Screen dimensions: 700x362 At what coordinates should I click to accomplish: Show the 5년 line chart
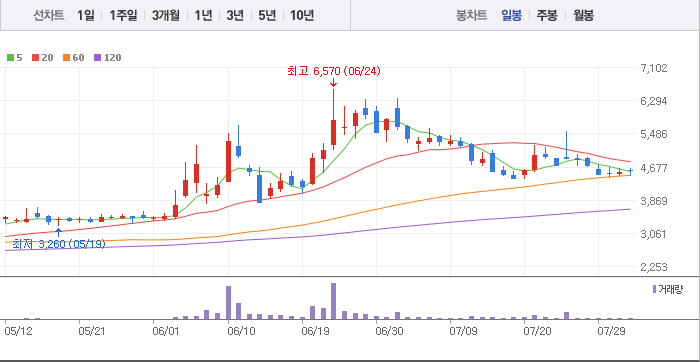coord(267,16)
